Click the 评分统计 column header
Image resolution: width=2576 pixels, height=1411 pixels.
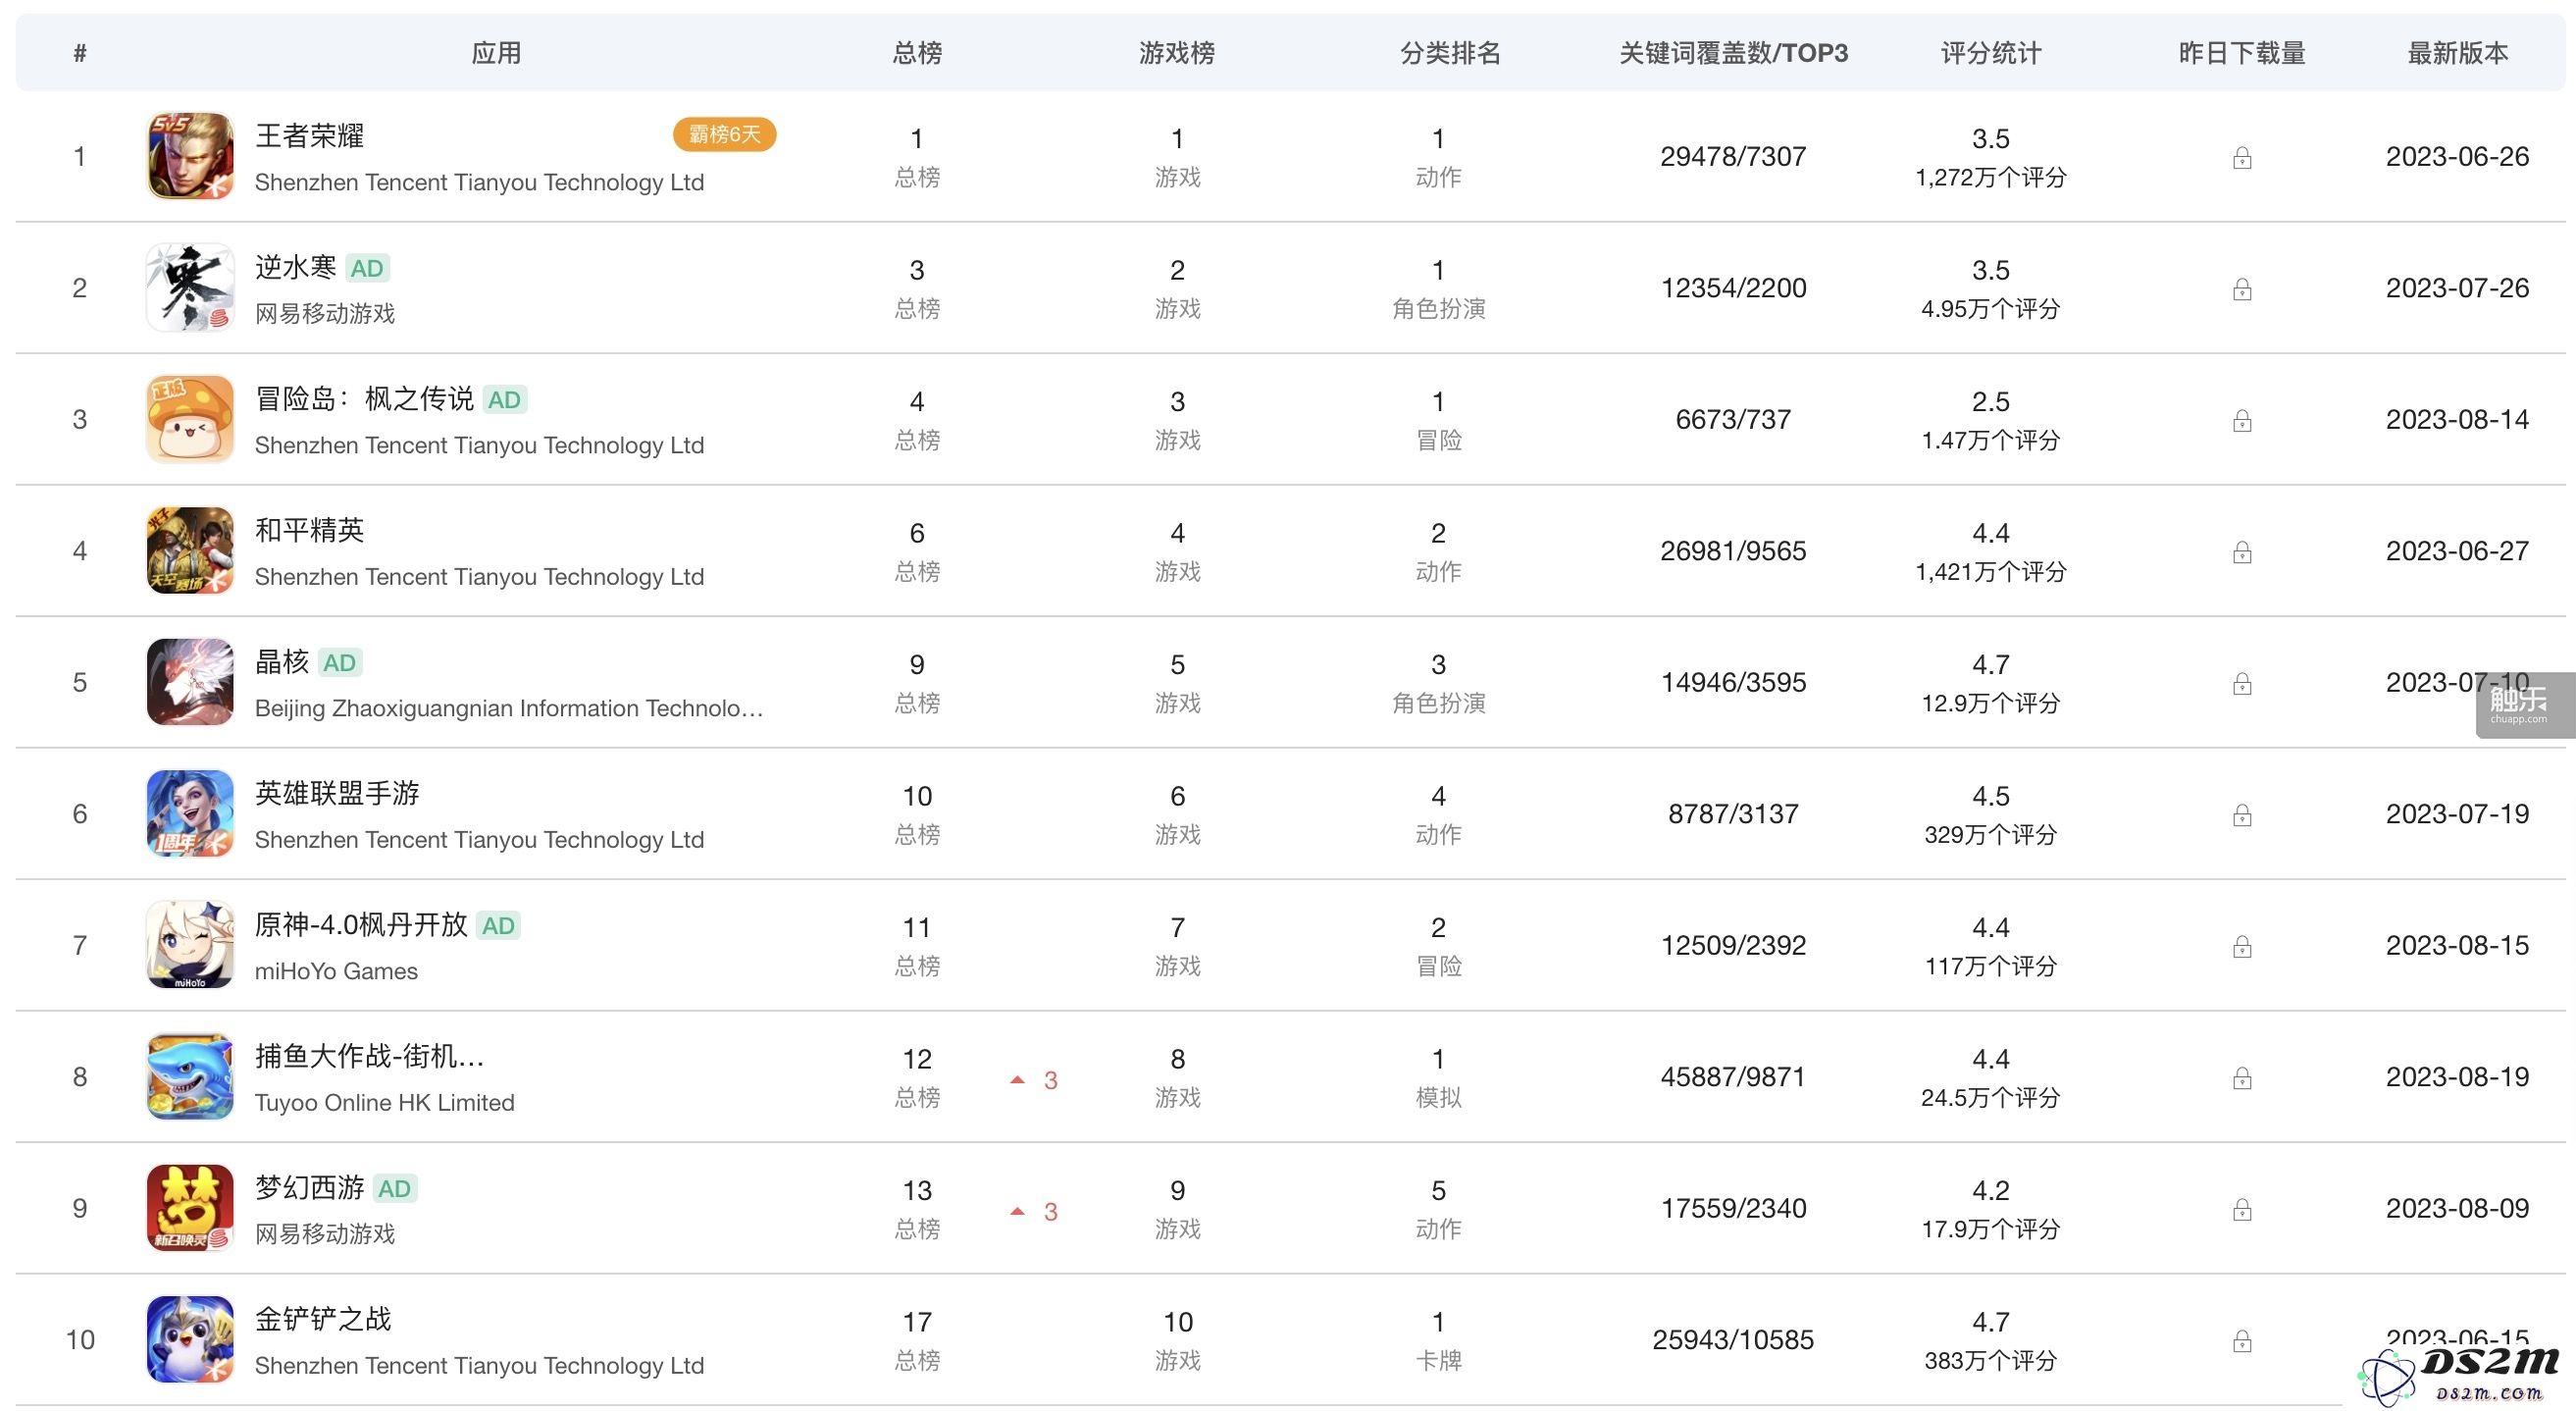click(1991, 53)
